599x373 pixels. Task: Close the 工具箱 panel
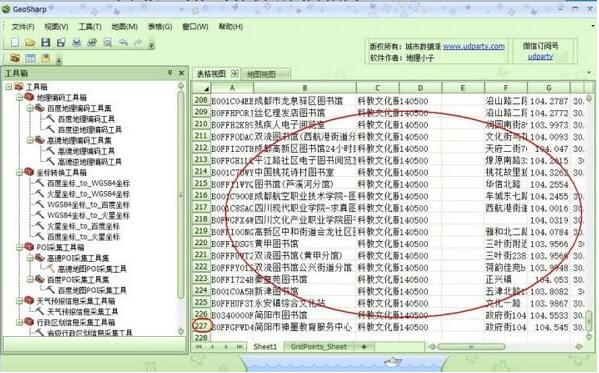pos(181,73)
